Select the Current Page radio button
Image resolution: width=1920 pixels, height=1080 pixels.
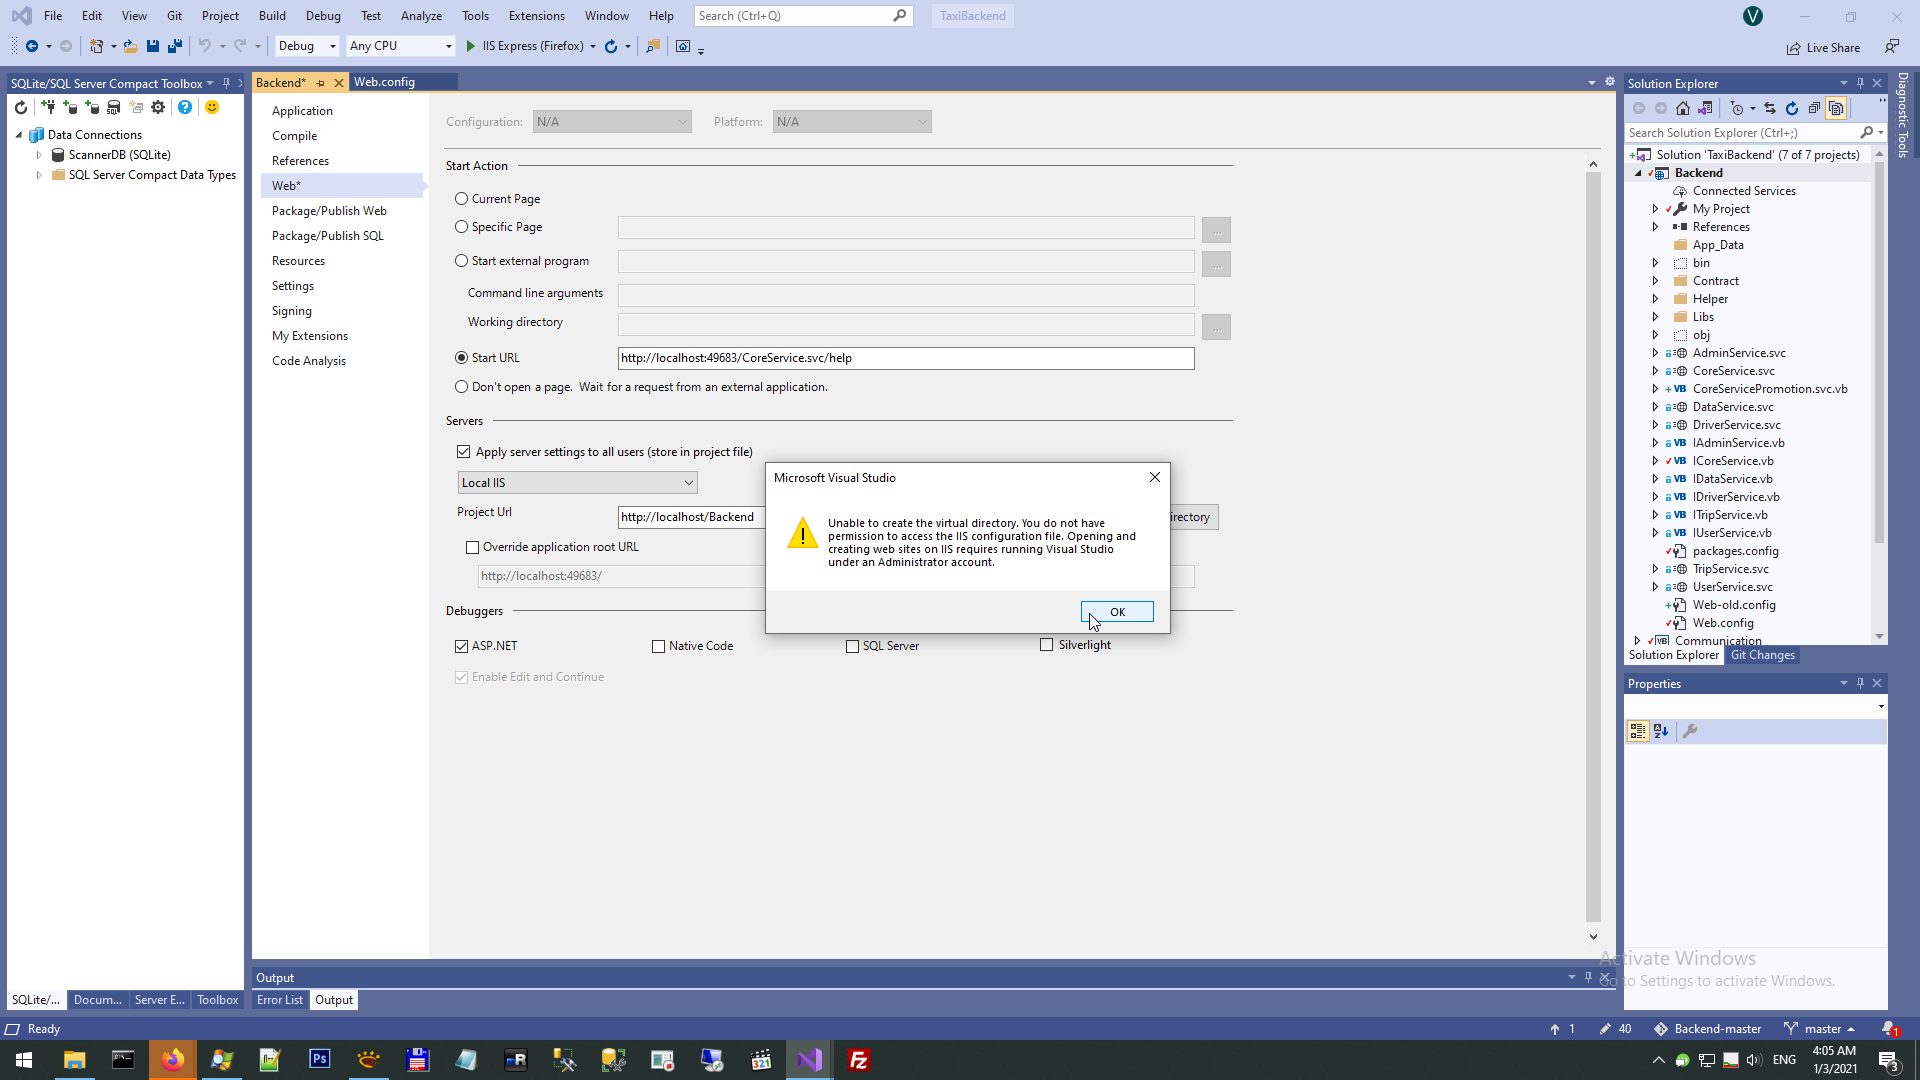461,199
